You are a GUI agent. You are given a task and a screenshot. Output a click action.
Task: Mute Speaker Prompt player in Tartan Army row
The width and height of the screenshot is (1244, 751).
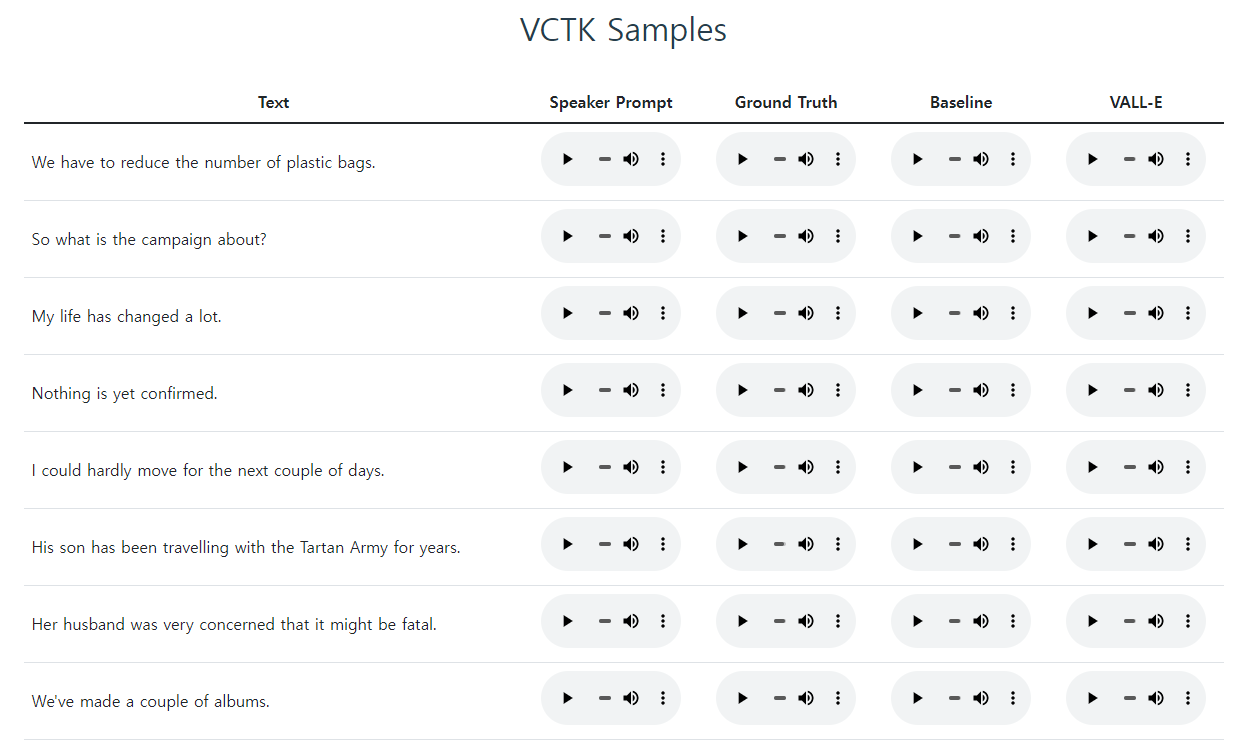pos(631,544)
